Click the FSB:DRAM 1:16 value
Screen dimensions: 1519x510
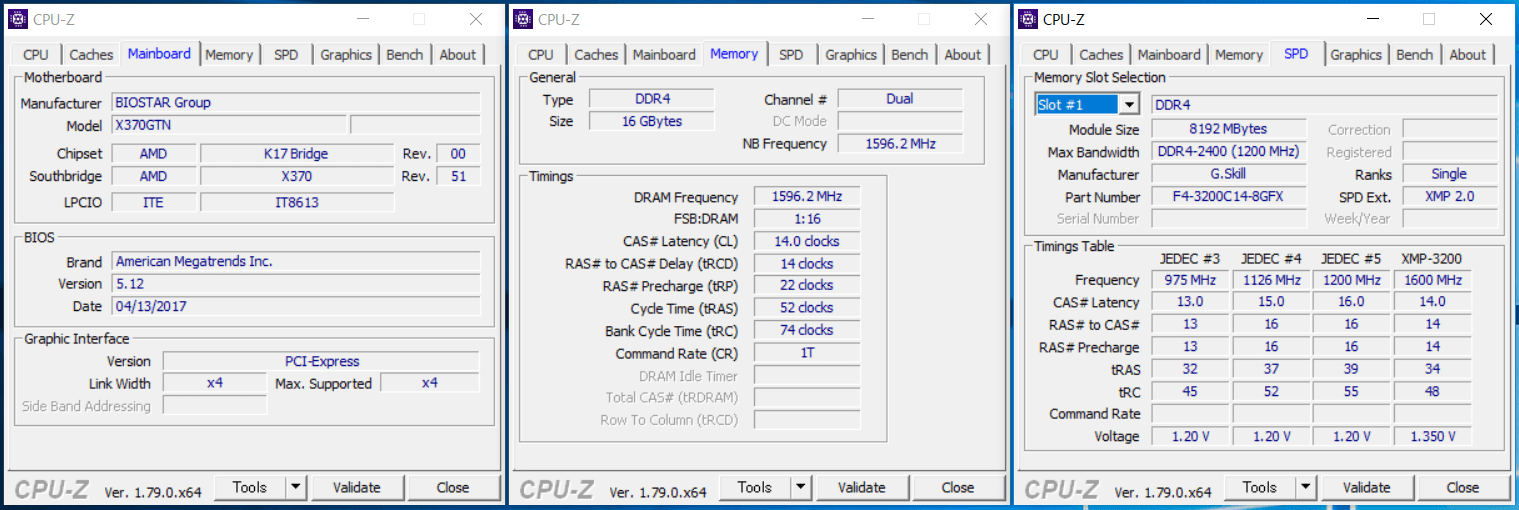[806, 219]
